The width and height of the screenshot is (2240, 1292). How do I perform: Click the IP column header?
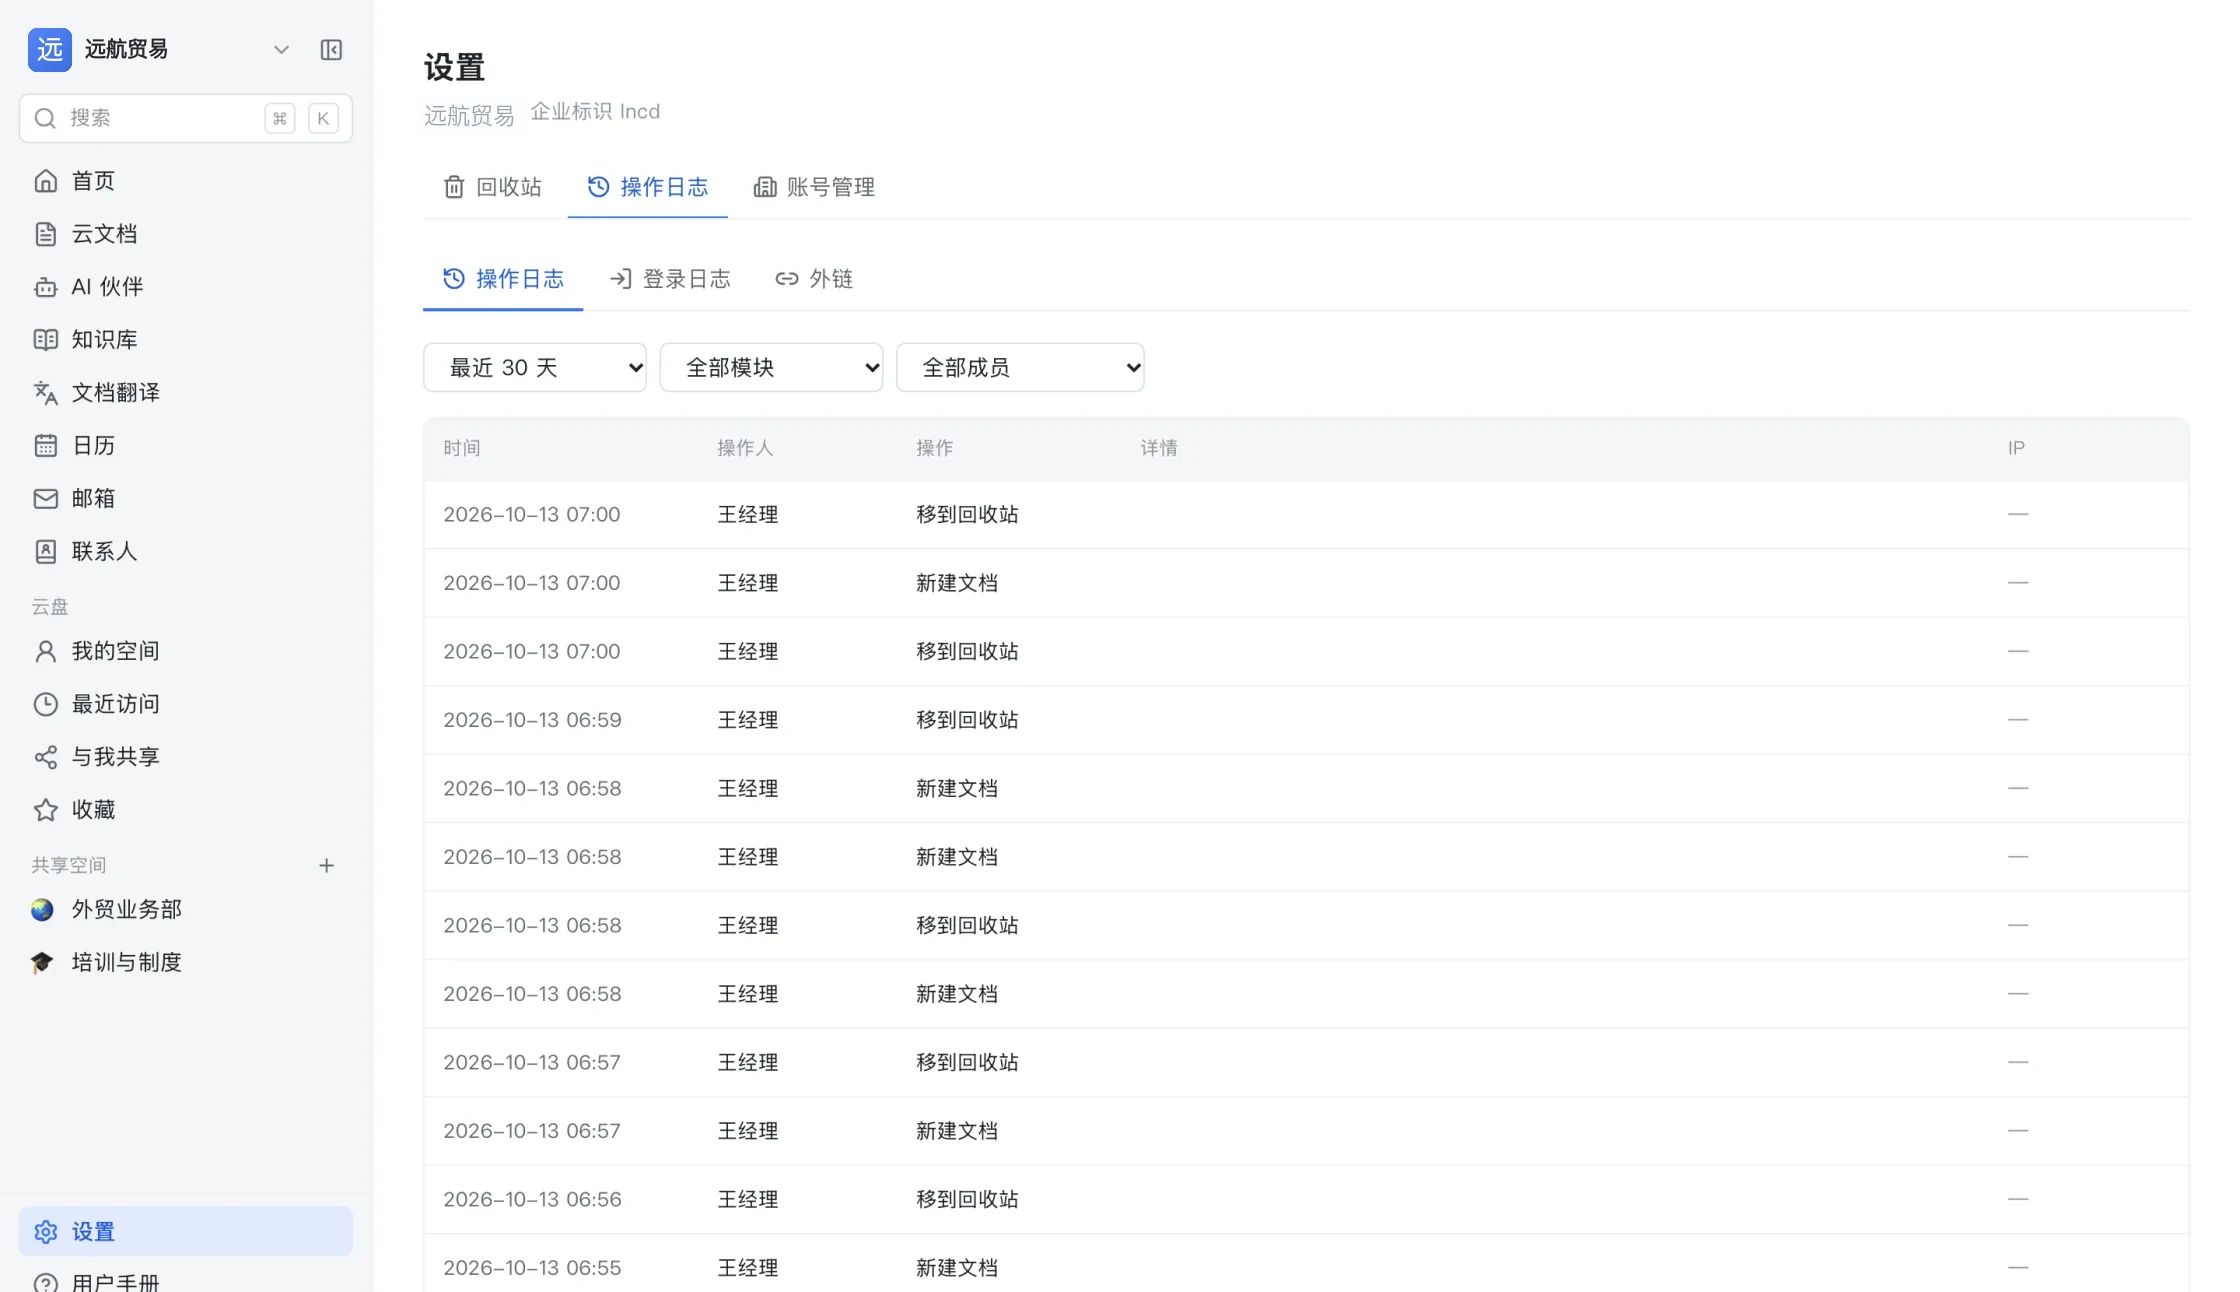(x=2016, y=449)
